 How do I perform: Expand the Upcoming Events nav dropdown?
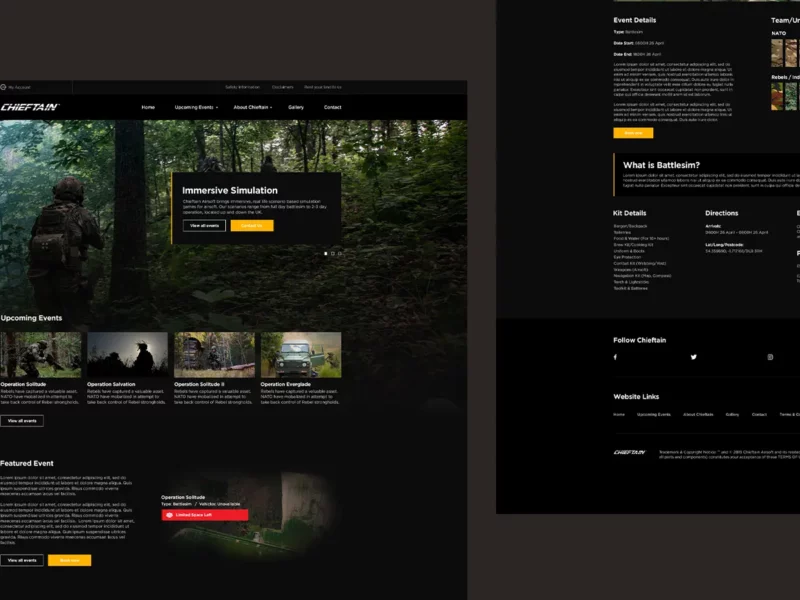196,108
